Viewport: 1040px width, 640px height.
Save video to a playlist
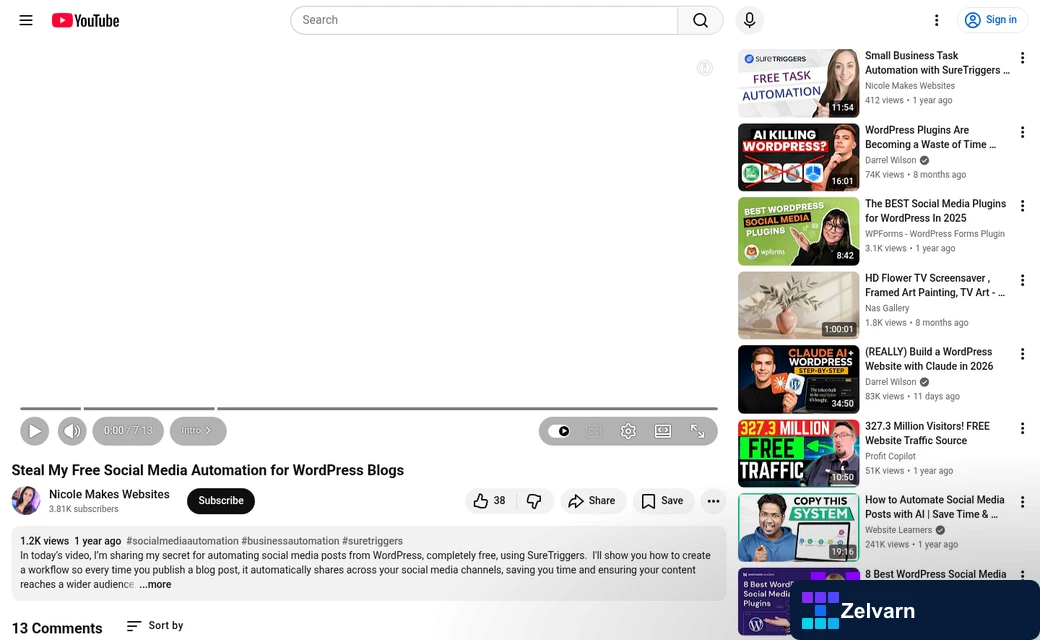point(663,501)
